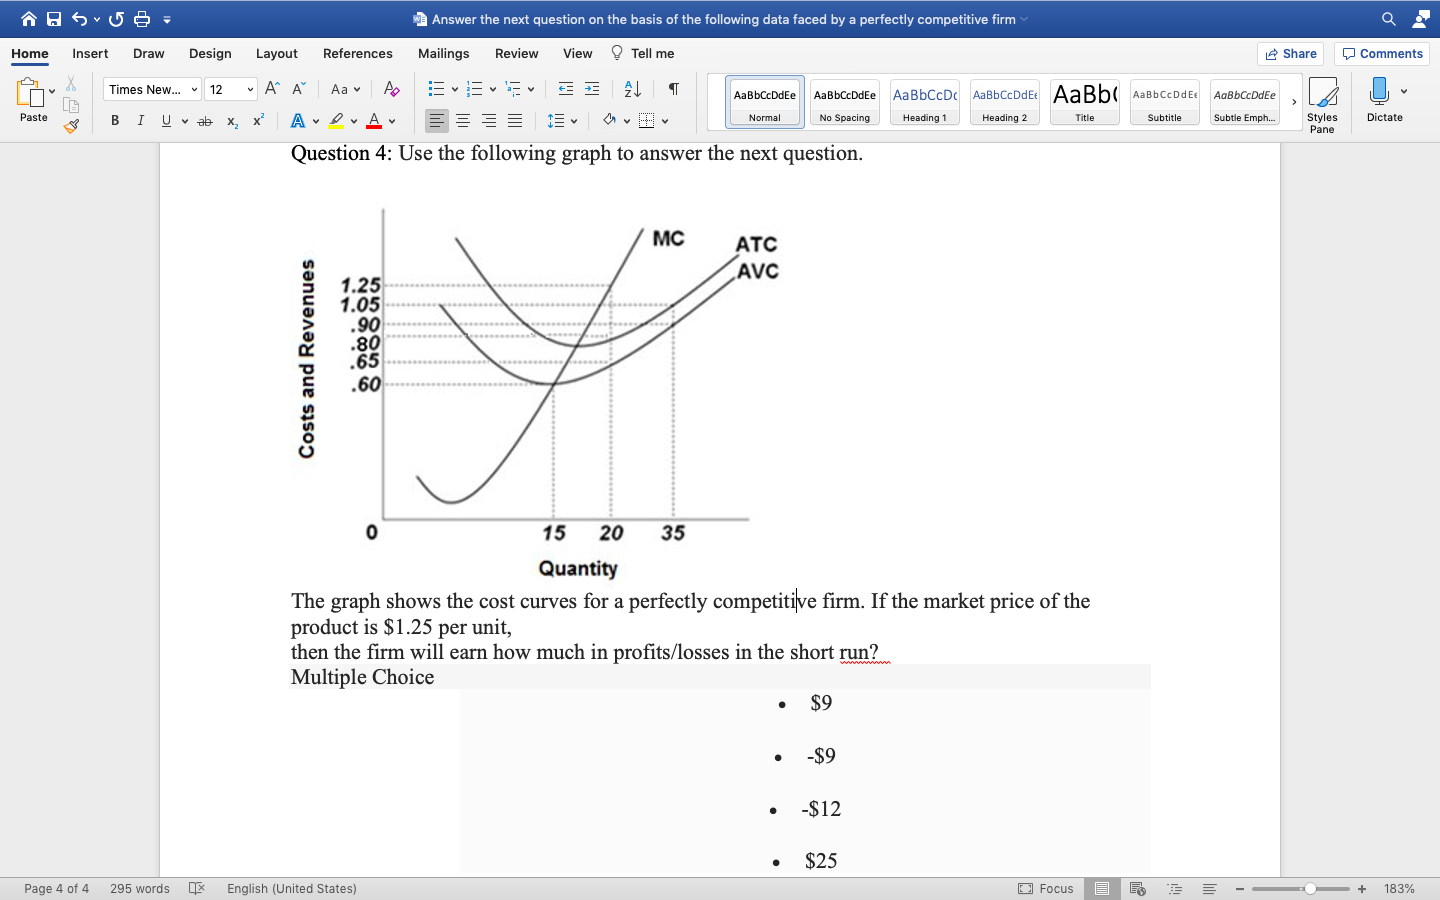The image size is (1440, 900).
Task: Click the Home icon in title bar
Action: (x=28, y=19)
